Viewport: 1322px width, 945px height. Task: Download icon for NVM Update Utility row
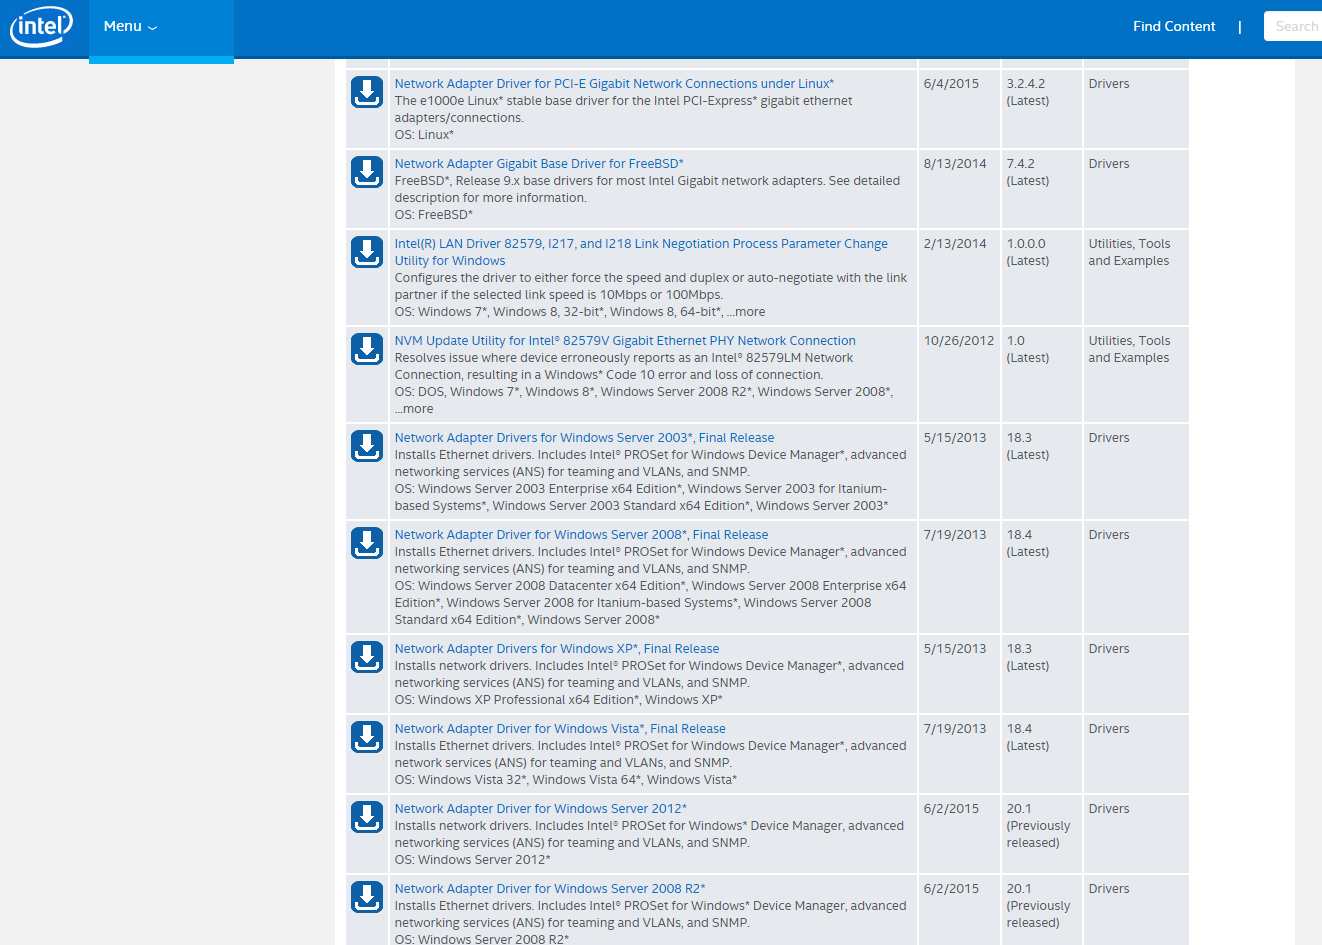[x=367, y=349]
